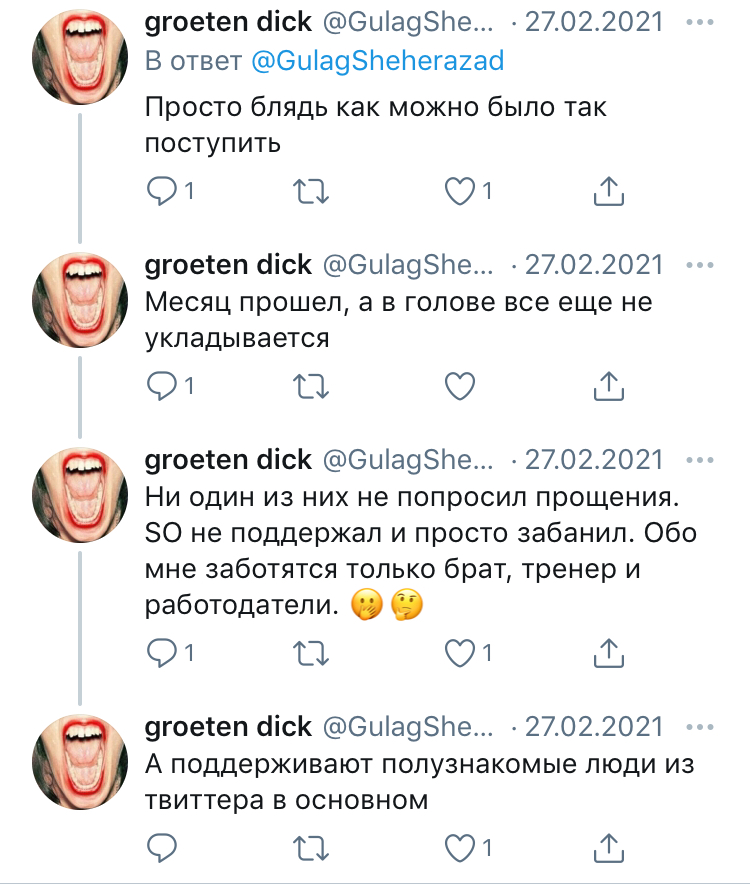This screenshot has width=750, height=896.
Task: Like the tweet mentioning 'работодатели'
Action: (460, 653)
